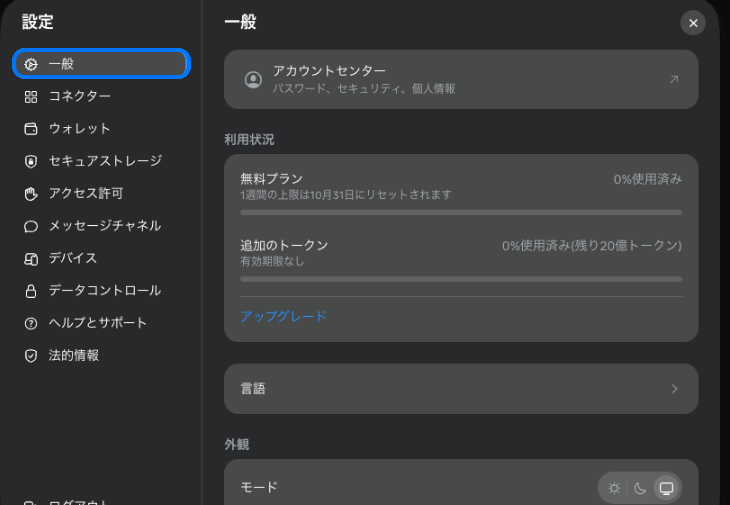
Task: Click the 外観 section heading
Action: 237,444
